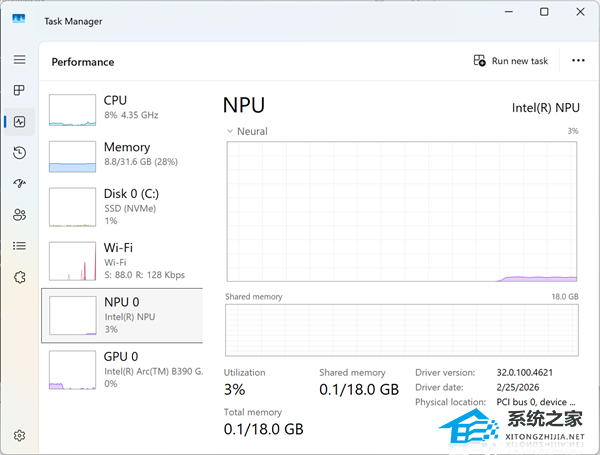Open the Services page icon
The width and height of the screenshot is (600, 455).
[20, 277]
